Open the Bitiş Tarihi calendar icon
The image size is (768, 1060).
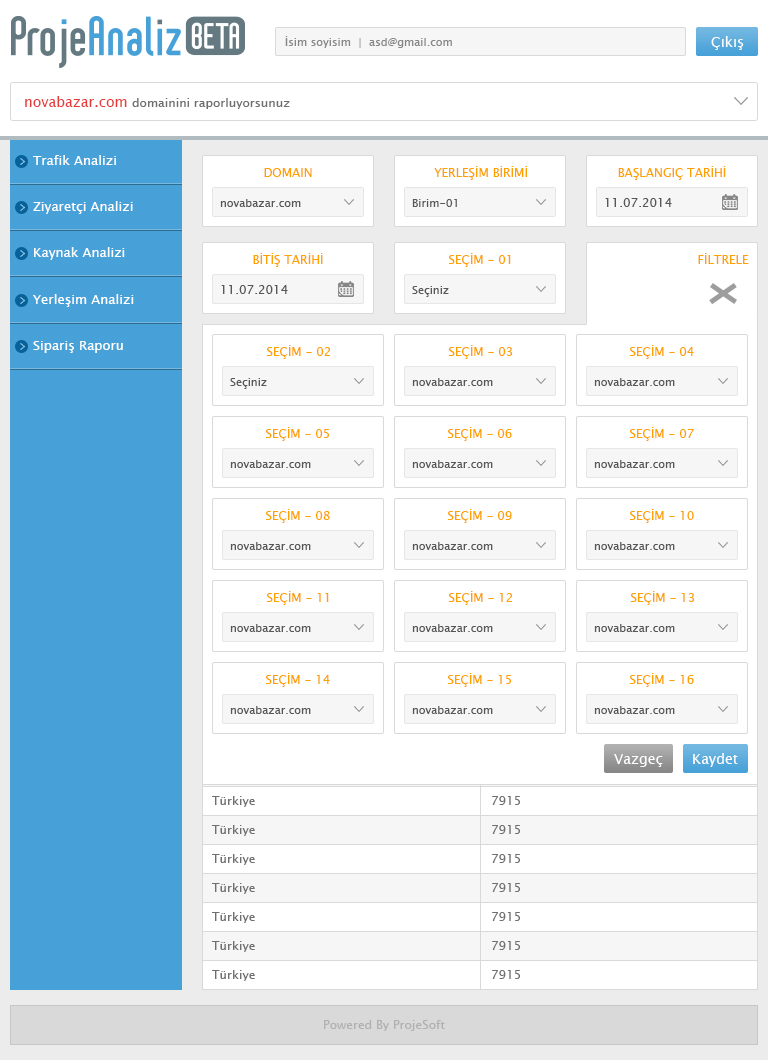pyautogui.click(x=346, y=290)
